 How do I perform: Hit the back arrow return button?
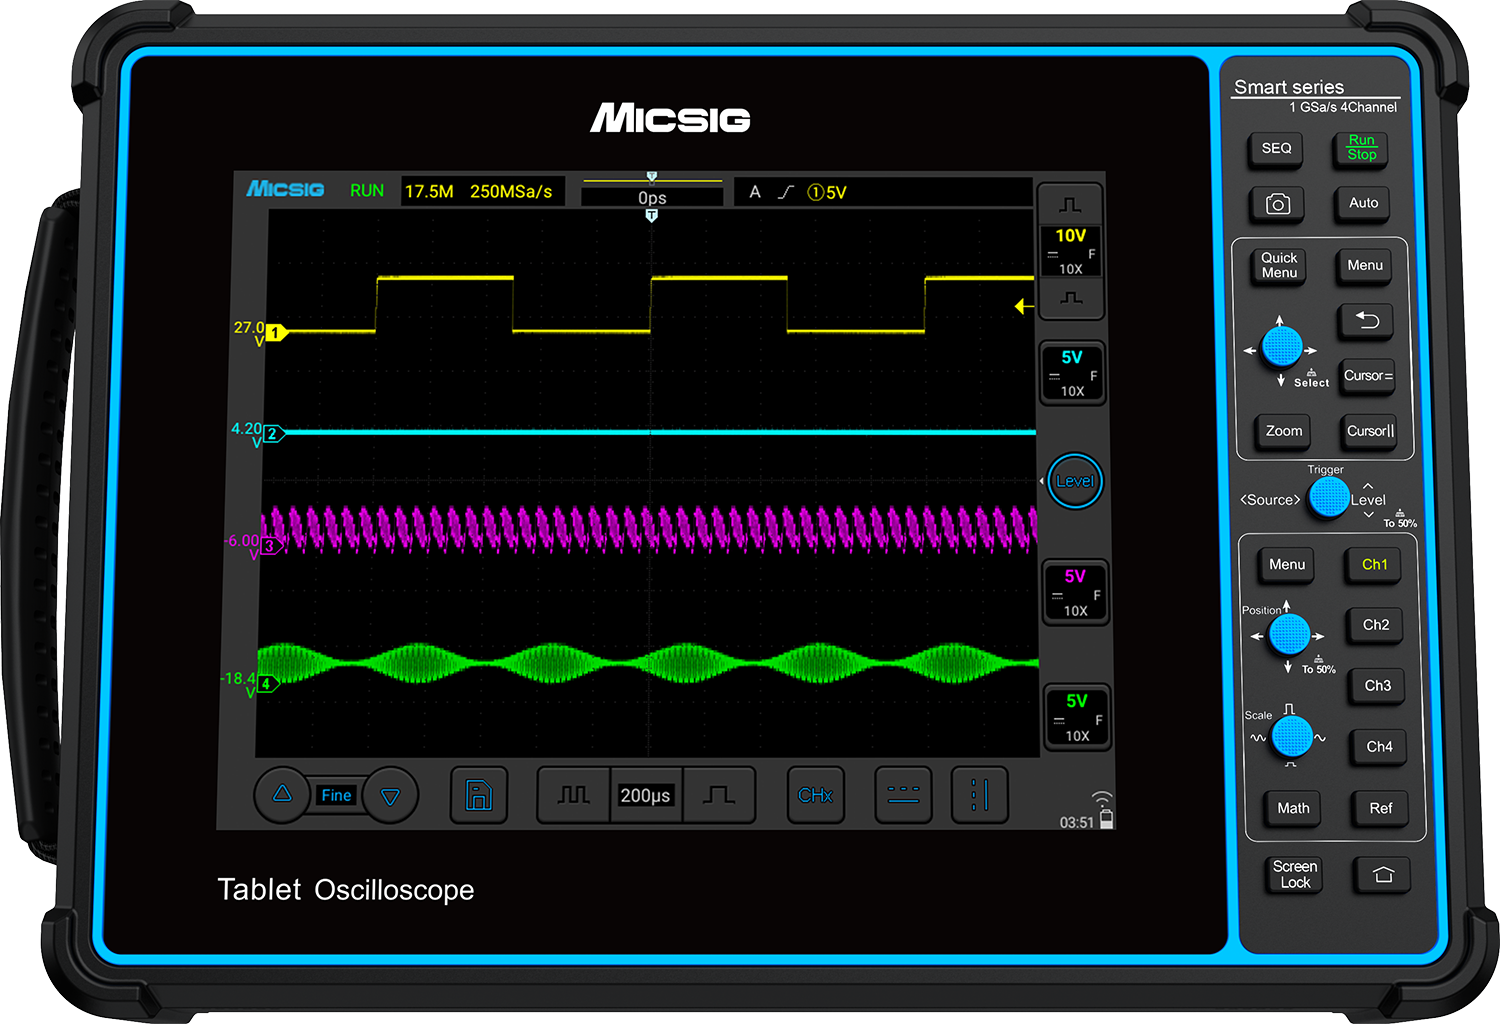pos(1366,320)
